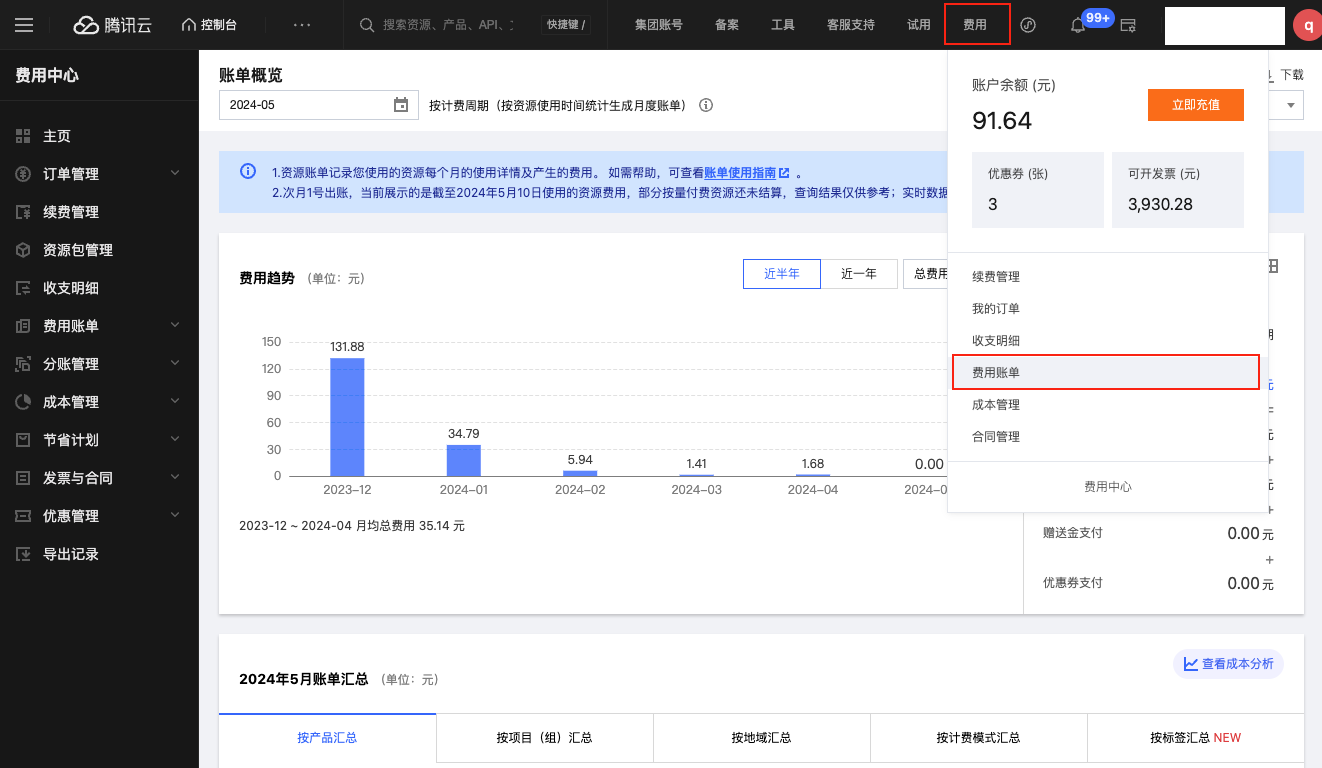The height and width of the screenshot is (768, 1322).
Task: Open 收支明细 in the left sidebar
Action: pyautogui.click(x=71, y=288)
